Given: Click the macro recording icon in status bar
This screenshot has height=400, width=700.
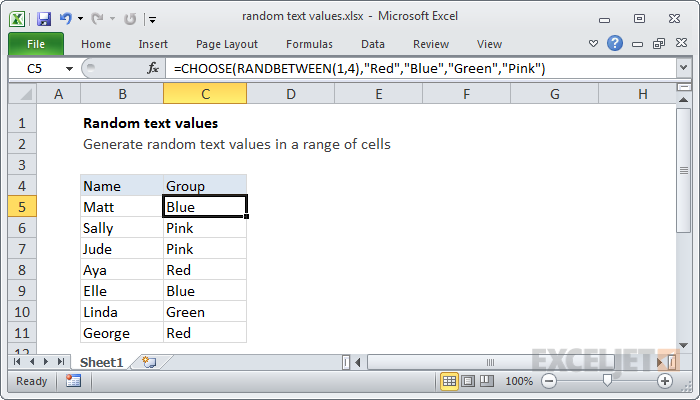Looking at the screenshot, I should [73, 381].
